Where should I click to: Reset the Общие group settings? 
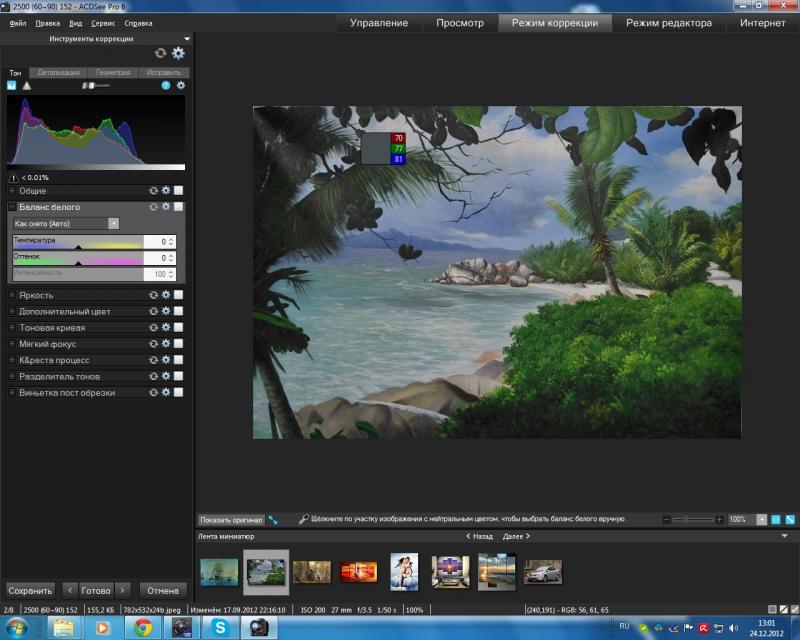153,191
